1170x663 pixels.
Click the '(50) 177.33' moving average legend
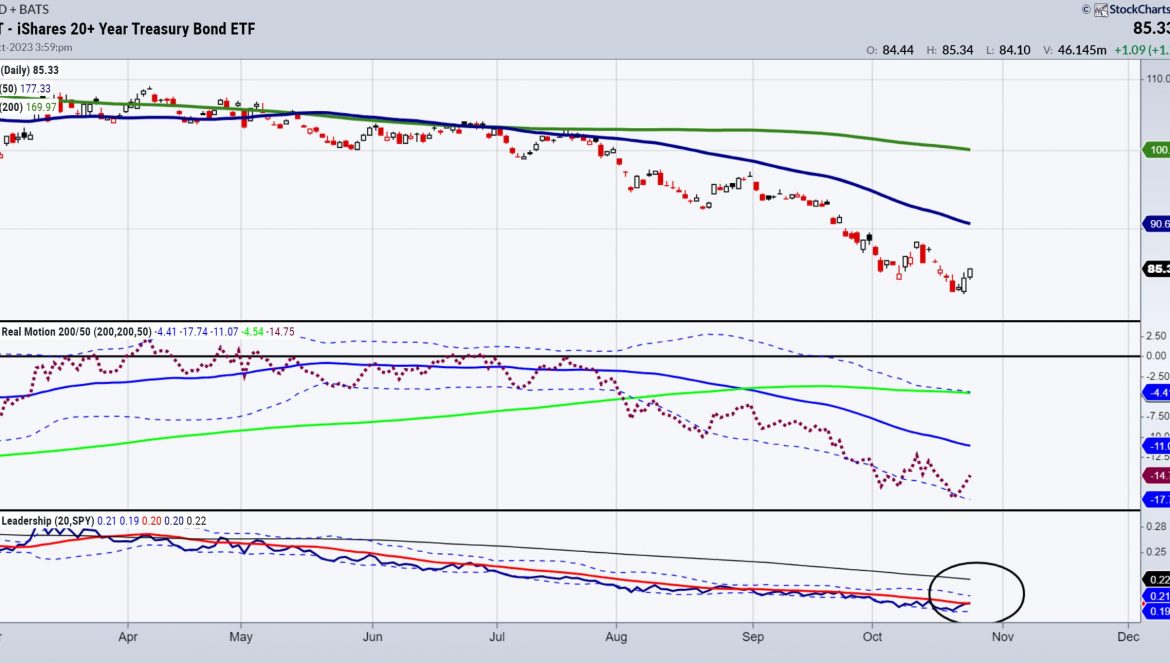[25, 89]
